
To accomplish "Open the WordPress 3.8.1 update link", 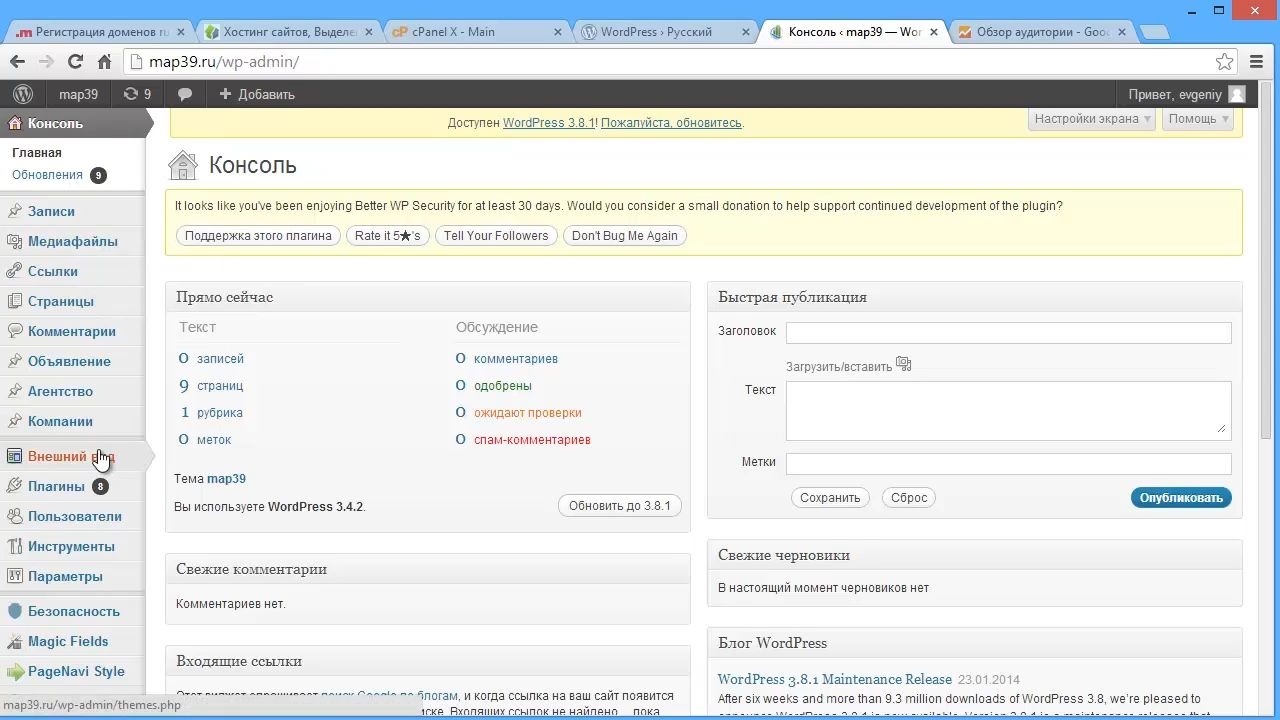I will tap(549, 123).
